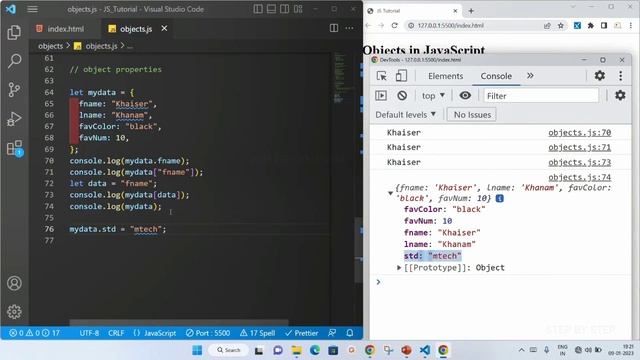Open VS Code notifications bell
640x360 pixels.
click(350, 333)
